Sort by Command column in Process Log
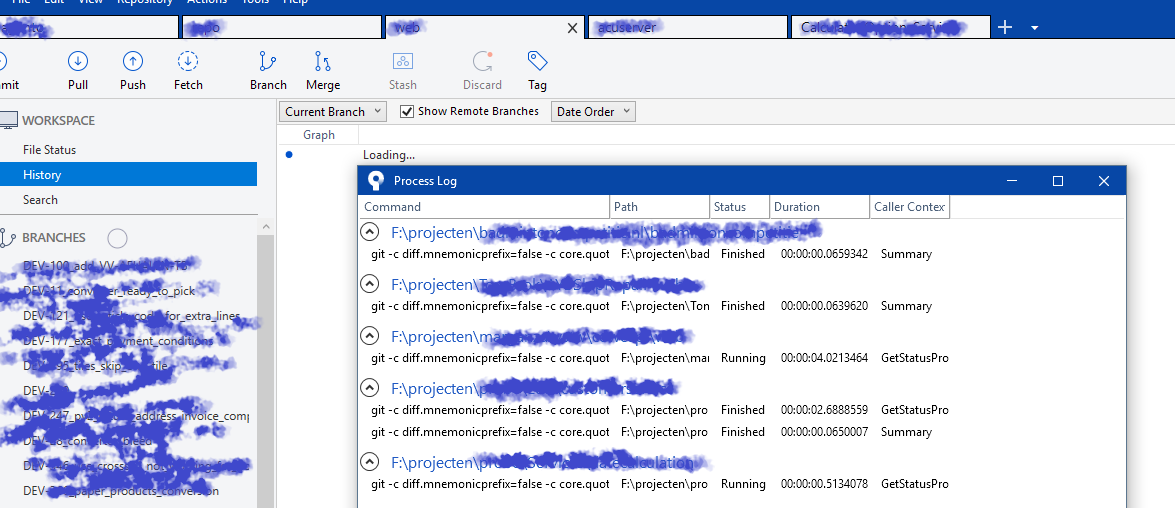 485,207
